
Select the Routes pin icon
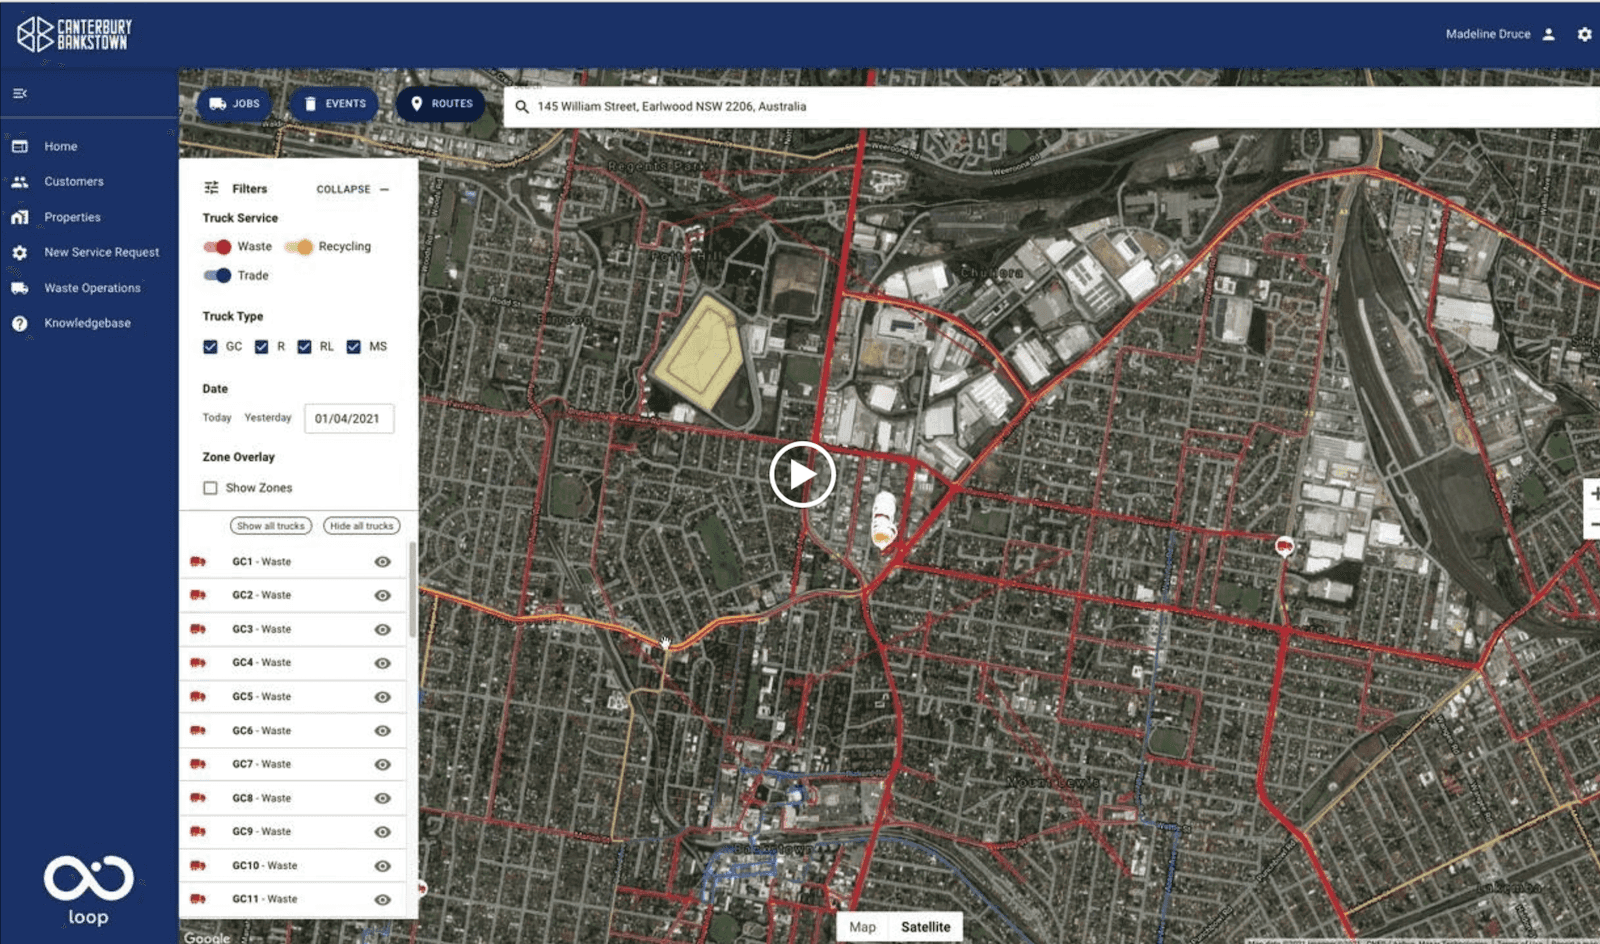pyautogui.click(x=417, y=103)
